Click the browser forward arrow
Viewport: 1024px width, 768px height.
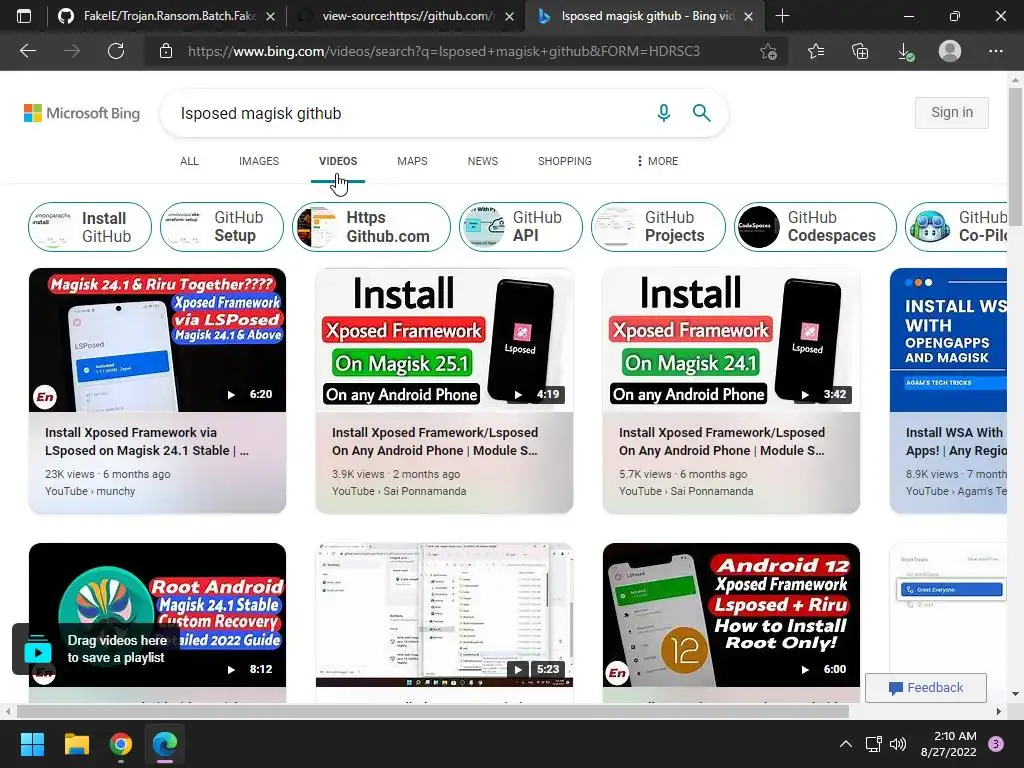72,51
